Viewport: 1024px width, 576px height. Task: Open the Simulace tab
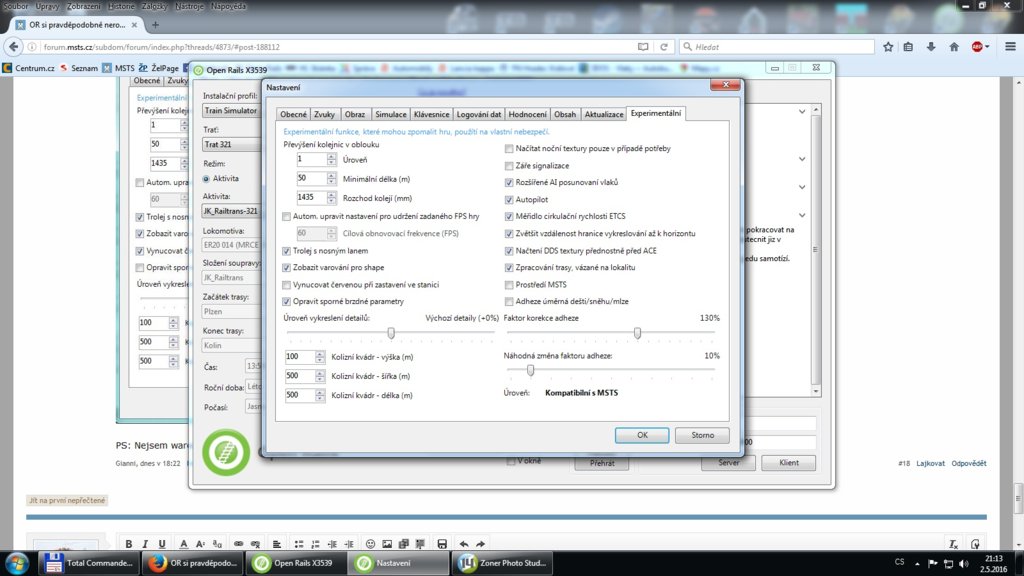(x=391, y=114)
